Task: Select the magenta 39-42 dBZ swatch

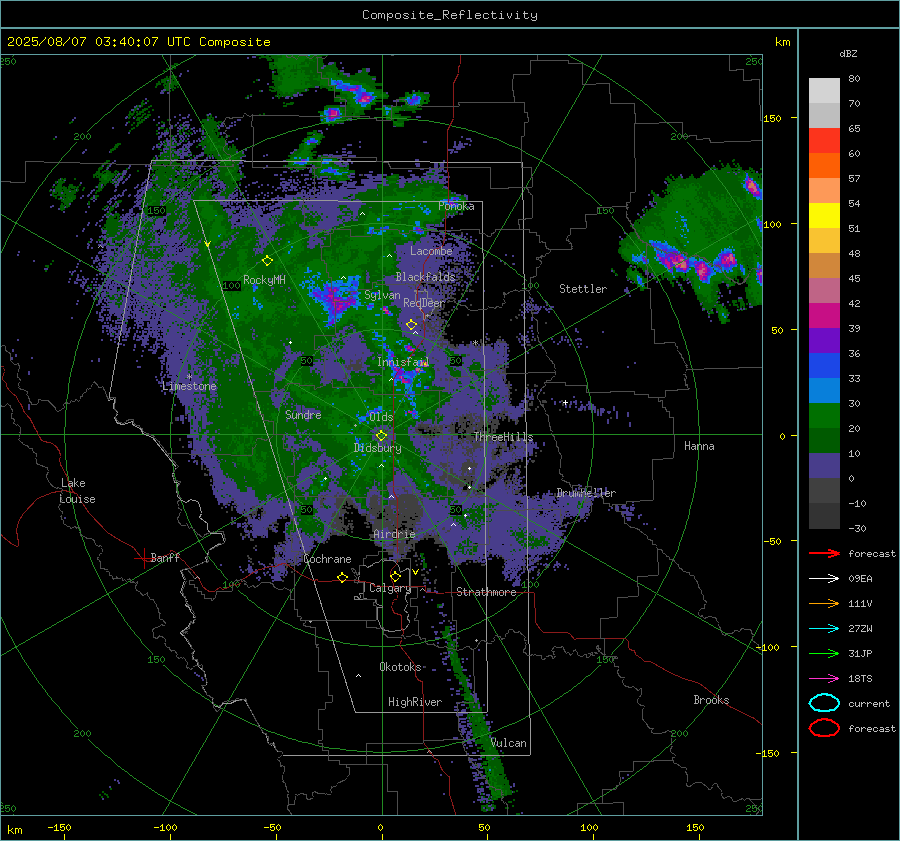Action: [824, 316]
